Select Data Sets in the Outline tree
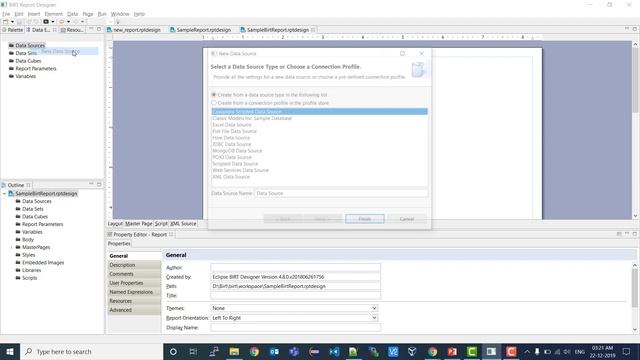The height and width of the screenshot is (360, 640). (x=29, y=209)
